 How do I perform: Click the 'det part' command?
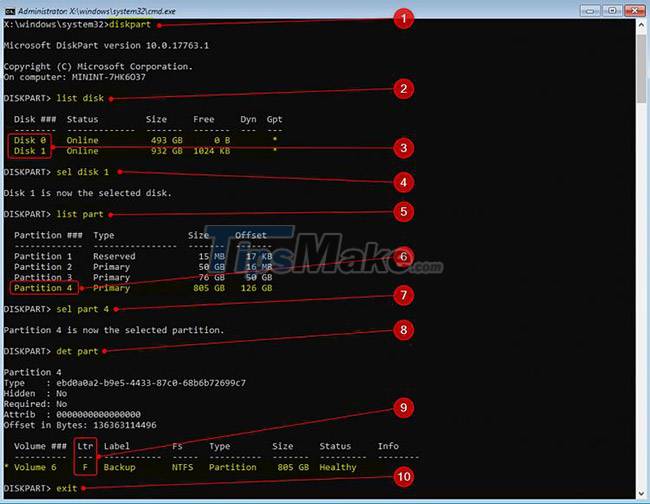(77, 351)
